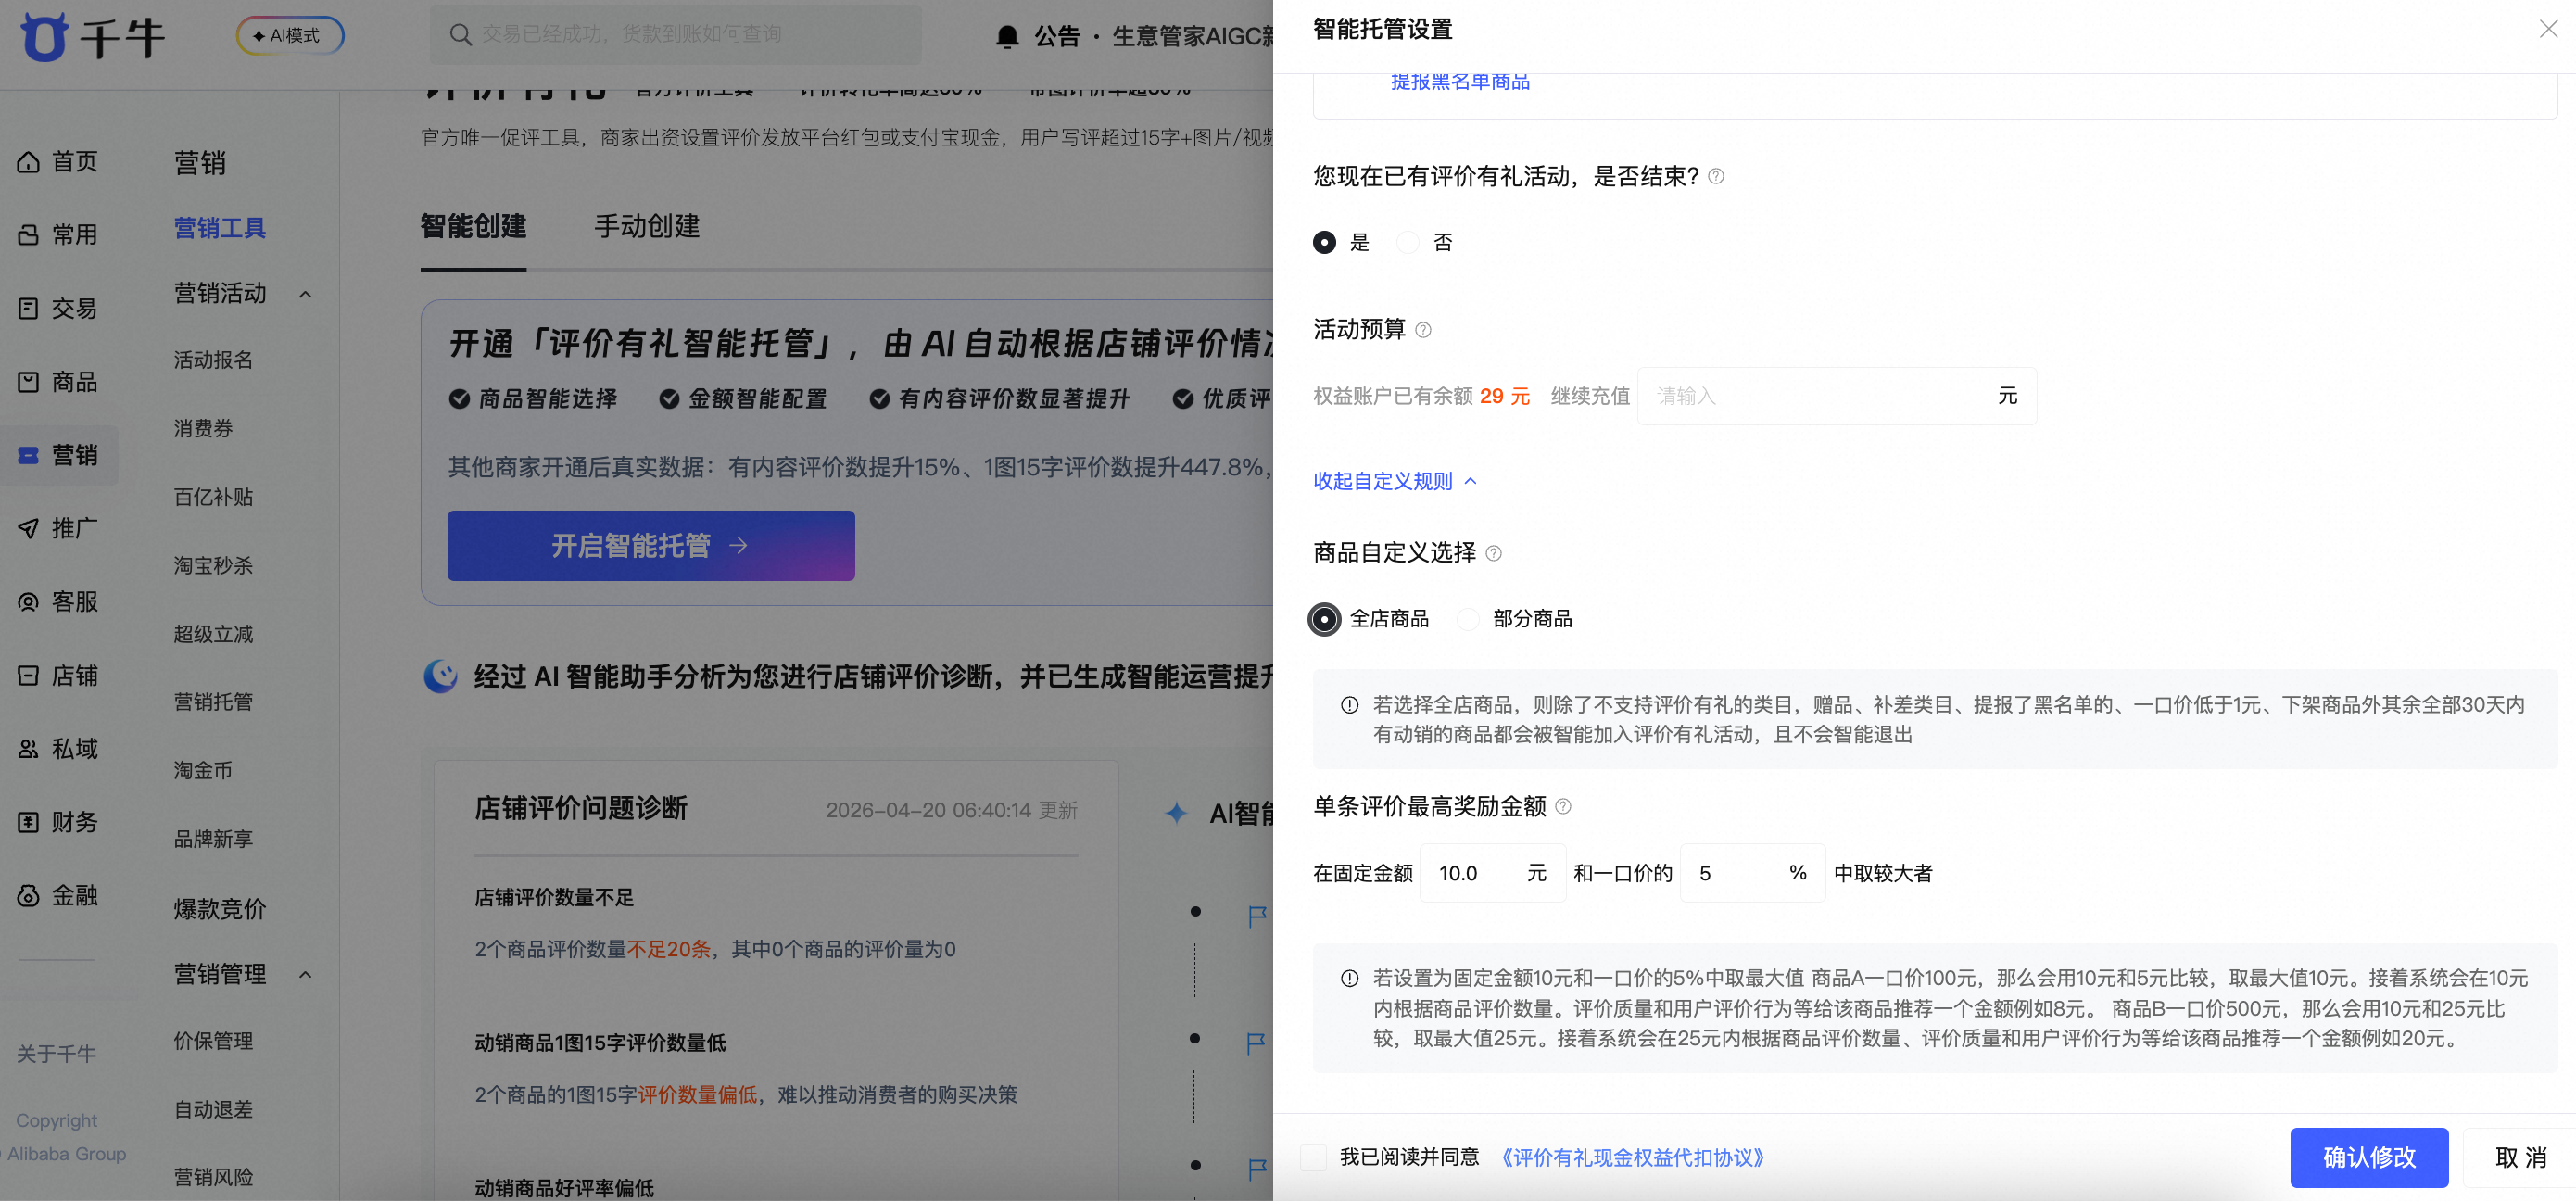The height and width of the screenshot is (1201, 2576).
Task: Click the top search box
Action: tap(676, 35)
